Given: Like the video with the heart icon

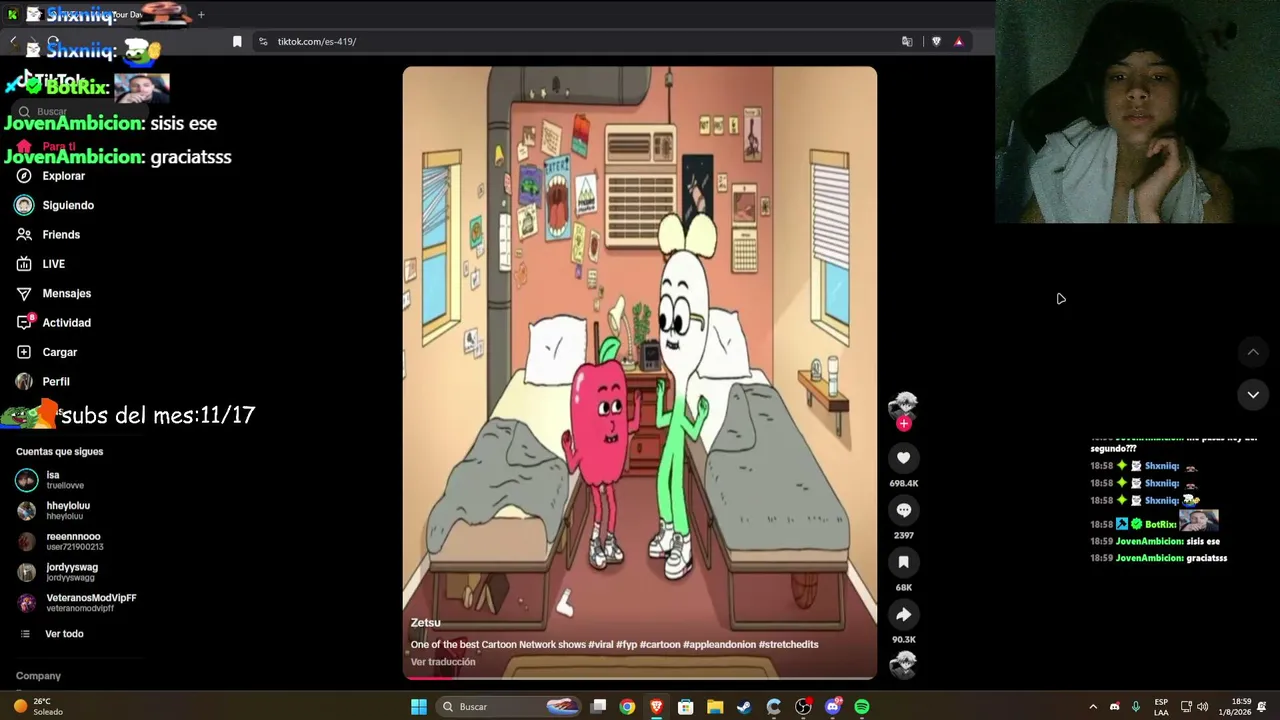Looking at the screenshot, I should pos(903,458).
